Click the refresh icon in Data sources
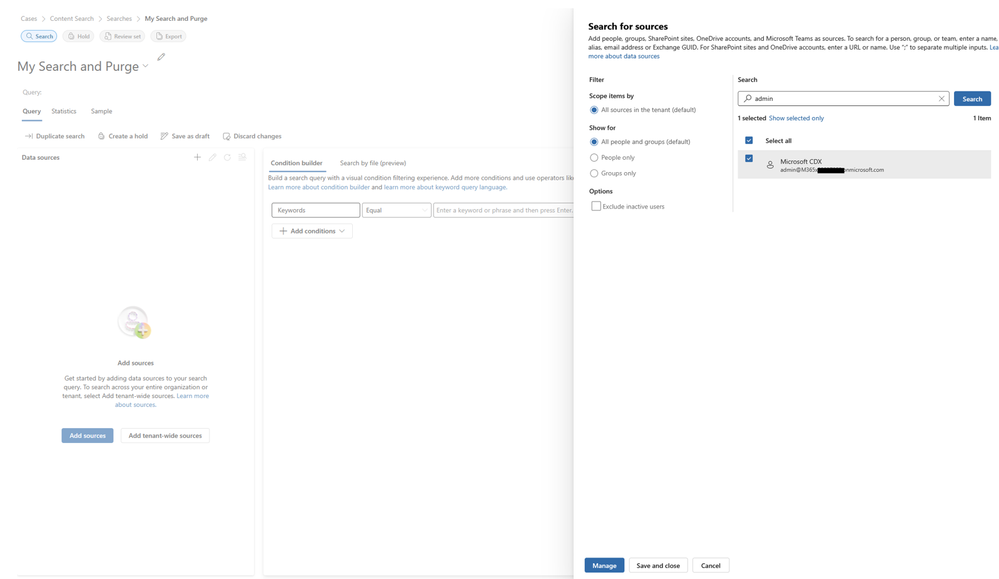Image resolution: width=999 pixels, height=579 pixels. coord(227,157)
